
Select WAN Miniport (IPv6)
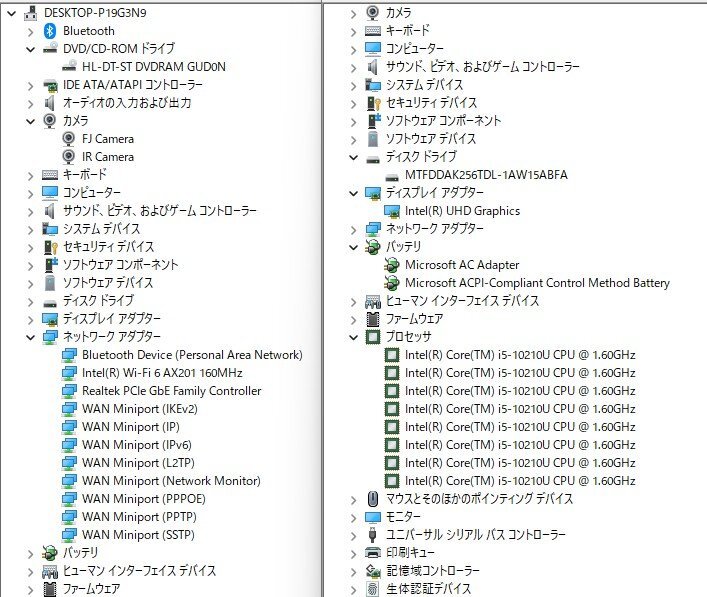click(x=137, y=445)
